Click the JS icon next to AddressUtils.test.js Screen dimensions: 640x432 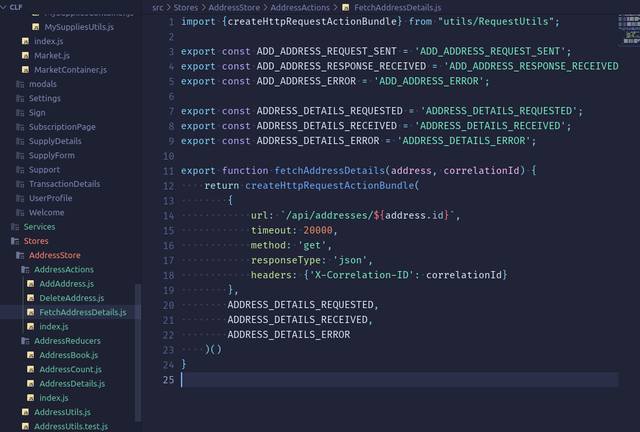coord(25,426)
